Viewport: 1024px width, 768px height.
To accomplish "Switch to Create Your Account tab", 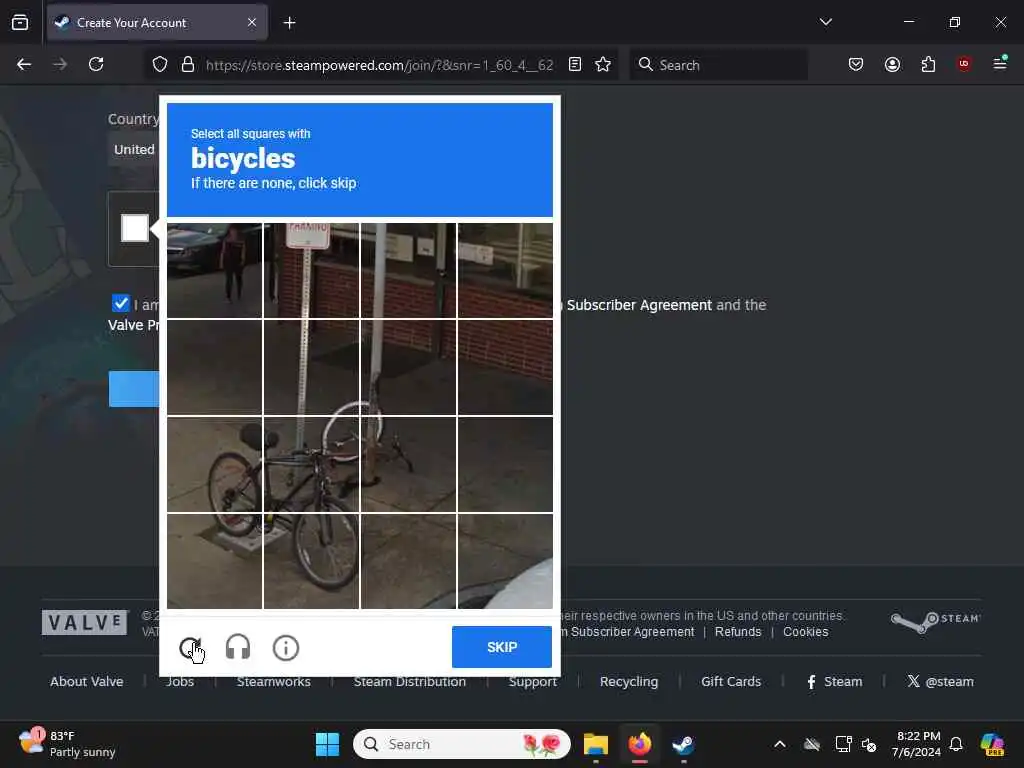I will 157,23.
